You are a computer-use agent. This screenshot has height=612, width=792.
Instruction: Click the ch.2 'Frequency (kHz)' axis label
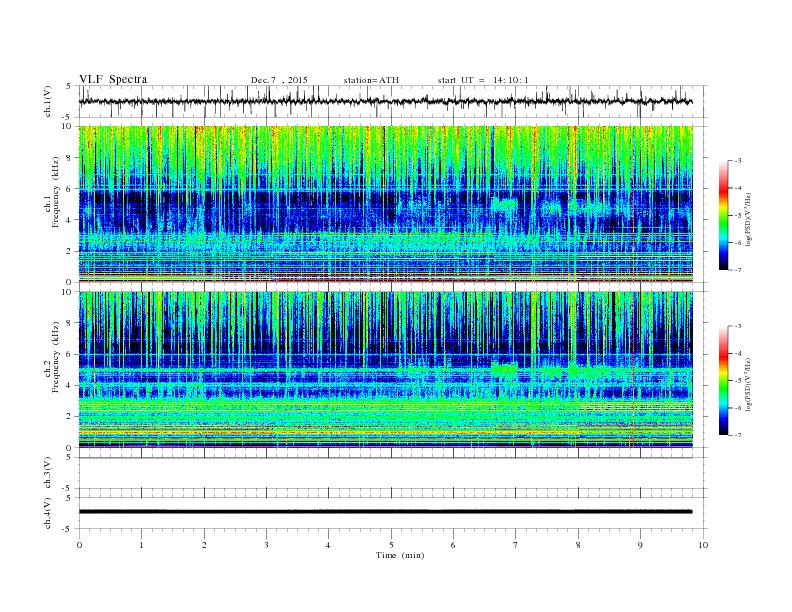click(55, 356)
